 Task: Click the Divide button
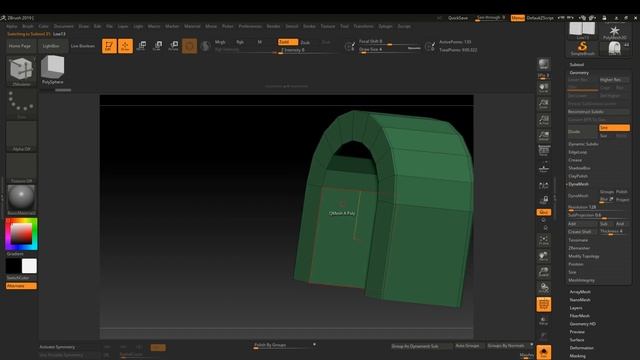[583, 131]
